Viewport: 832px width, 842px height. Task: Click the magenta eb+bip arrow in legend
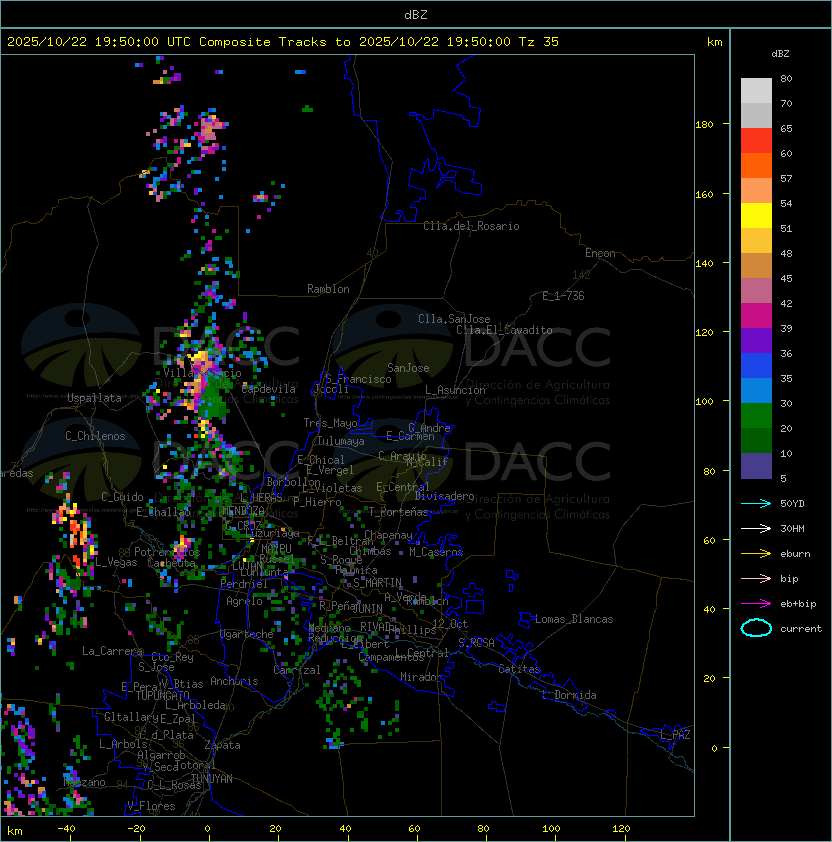click(756, 604)
